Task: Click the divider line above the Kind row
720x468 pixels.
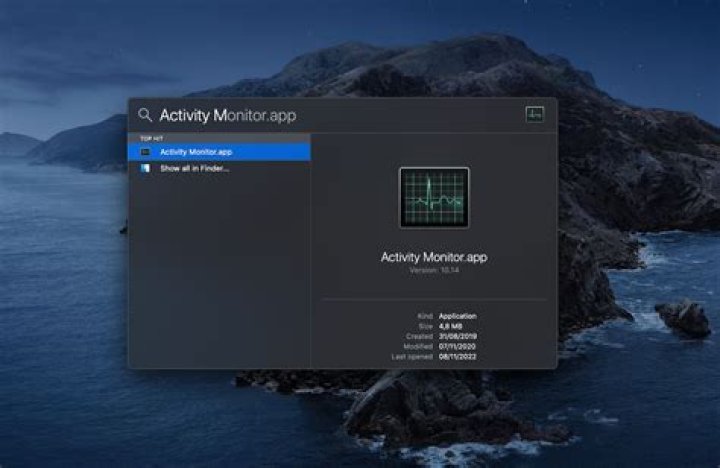Action: (x=433, y=299)
